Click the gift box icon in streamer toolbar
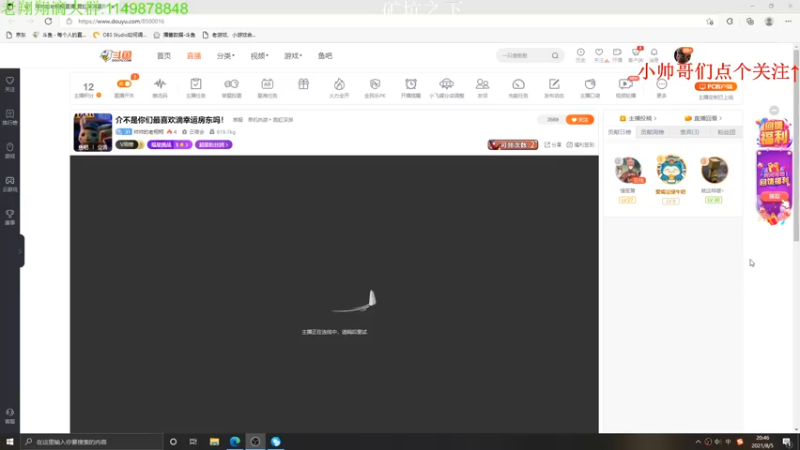The image size is (800, 450). (304, 84)
